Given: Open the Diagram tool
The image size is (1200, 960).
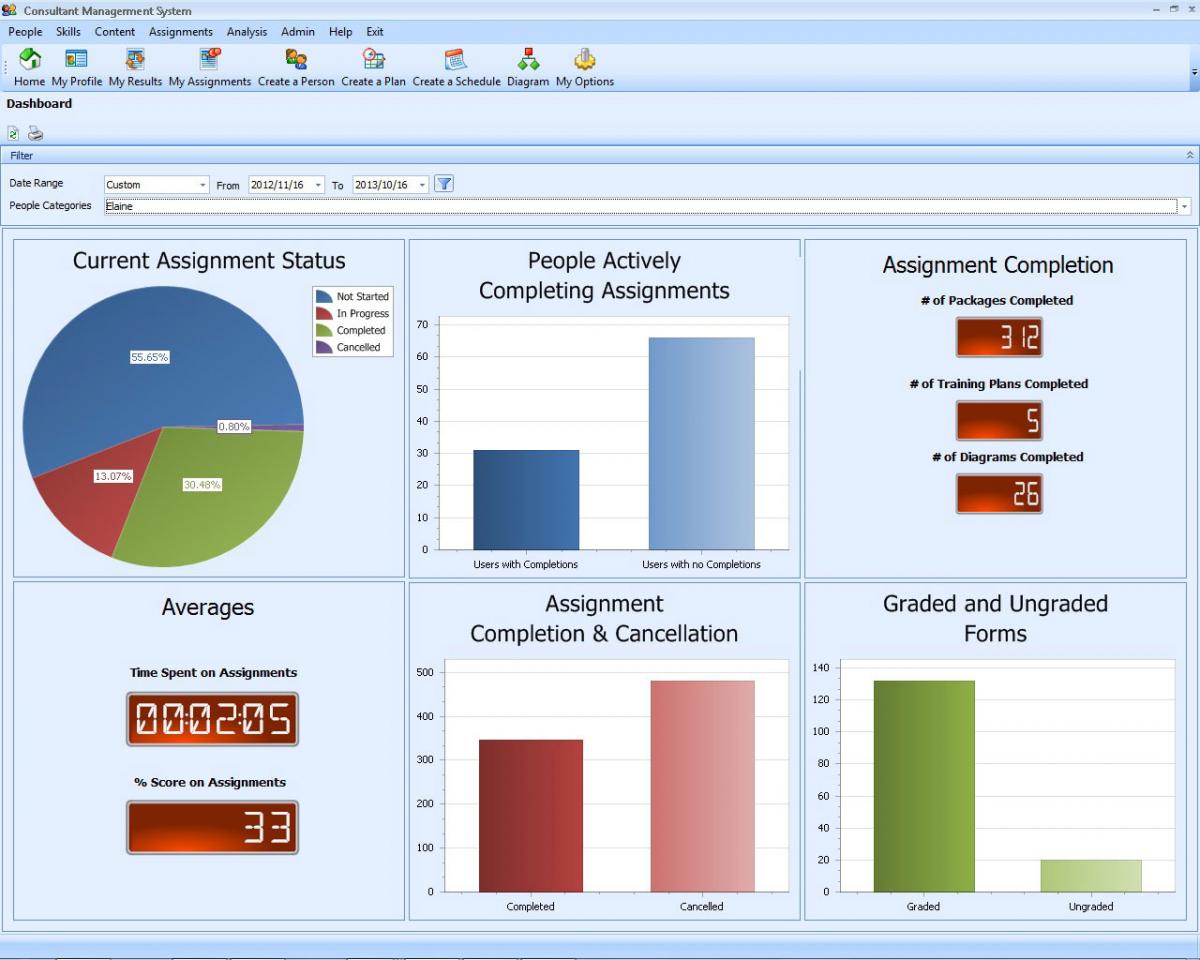Looking at the screenshot, I should coord(528,60).
